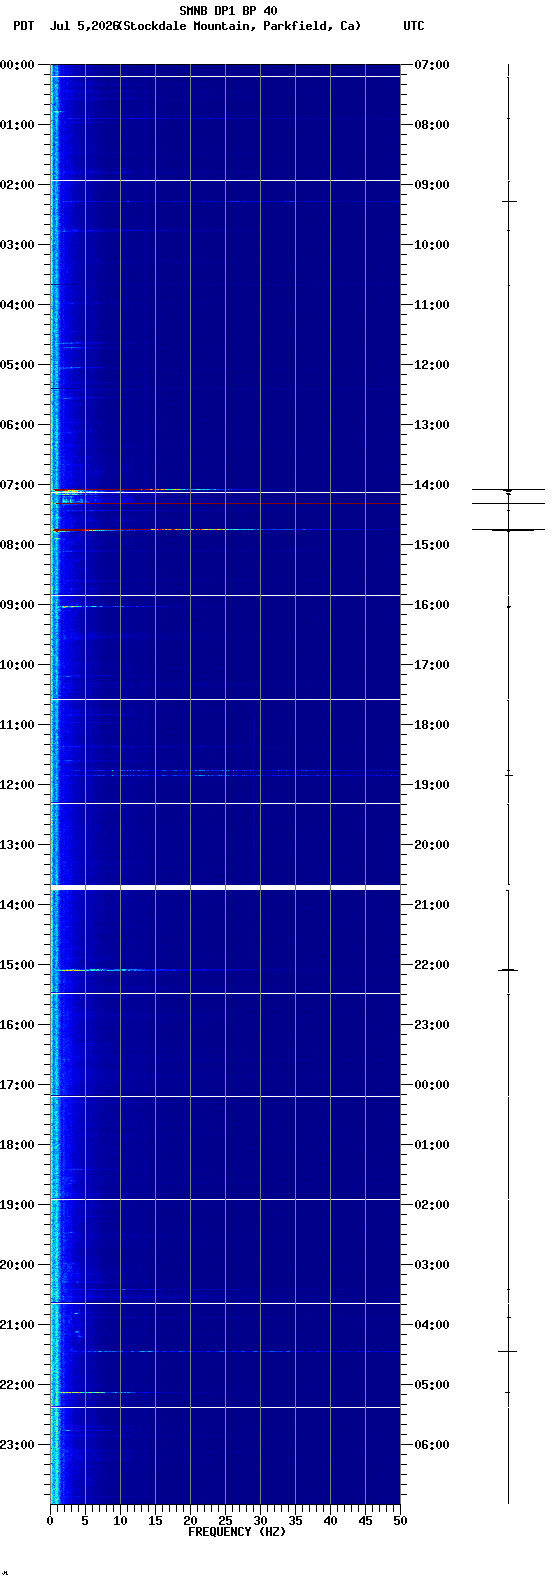Select the '35' frequency axis tick label

point(295,1521)
